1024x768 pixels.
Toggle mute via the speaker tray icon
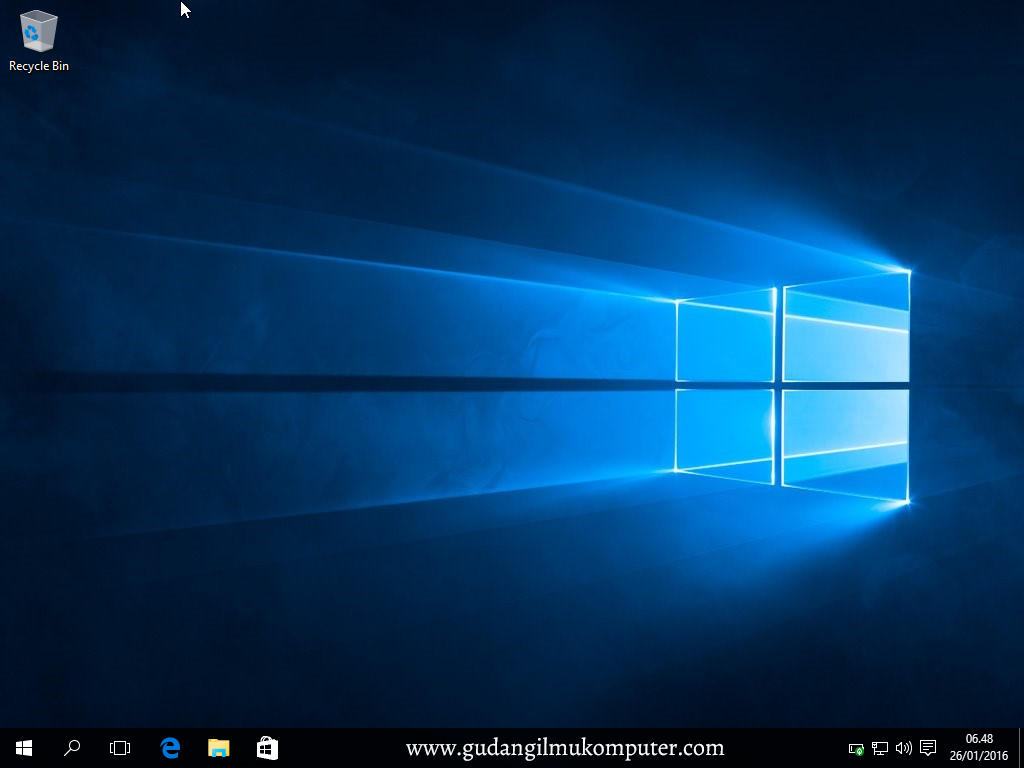pos(903,748)
